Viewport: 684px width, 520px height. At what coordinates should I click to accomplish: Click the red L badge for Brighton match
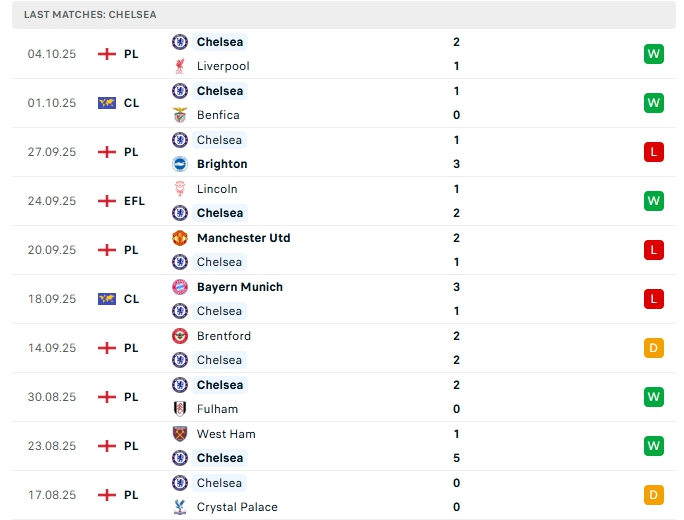pyautogui.click(x=654, y=152)
